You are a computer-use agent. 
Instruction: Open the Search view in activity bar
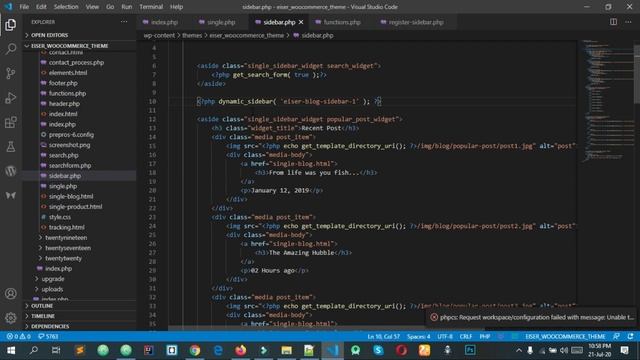pos(11,49)
